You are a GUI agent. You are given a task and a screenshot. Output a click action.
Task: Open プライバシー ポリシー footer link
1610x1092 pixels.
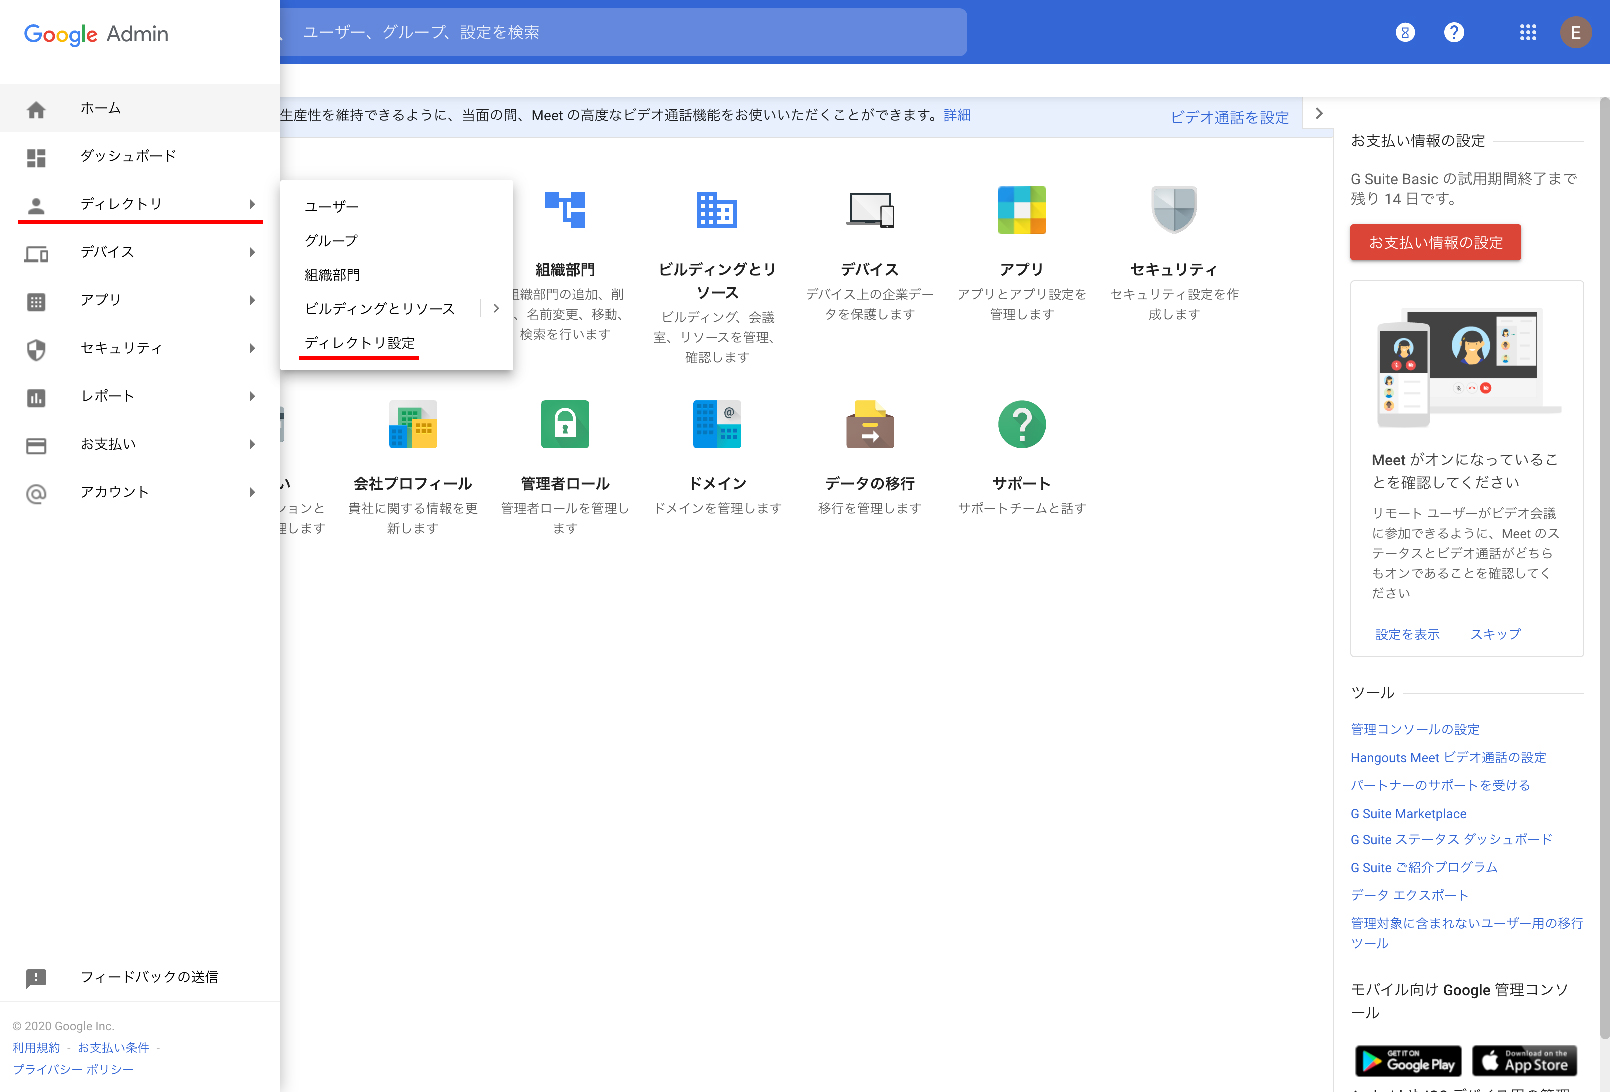click(73, 1070)
